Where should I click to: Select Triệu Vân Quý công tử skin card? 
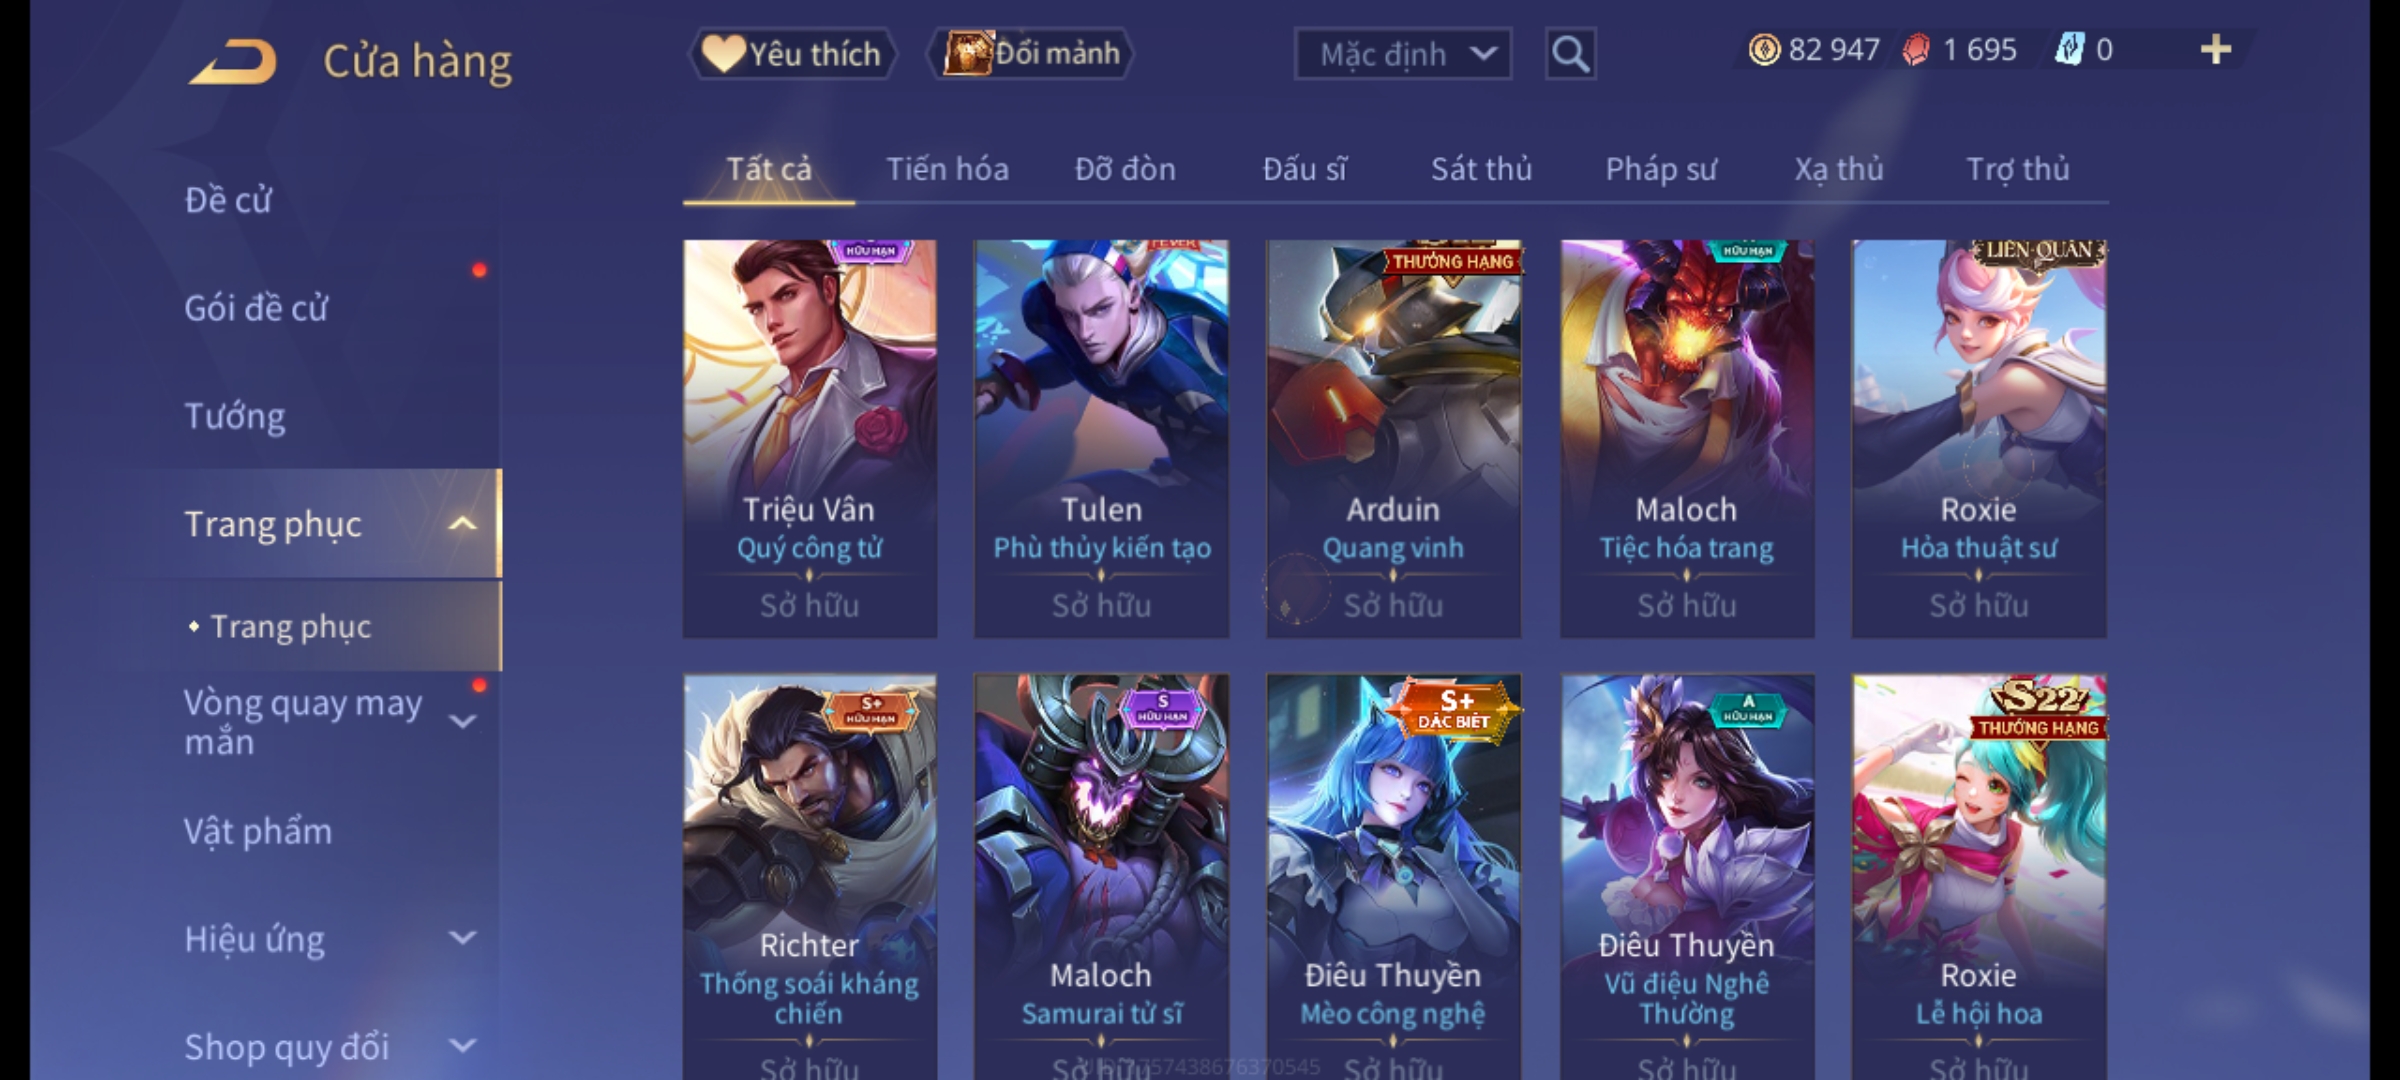pyautogui.click(x=810, y=438)
